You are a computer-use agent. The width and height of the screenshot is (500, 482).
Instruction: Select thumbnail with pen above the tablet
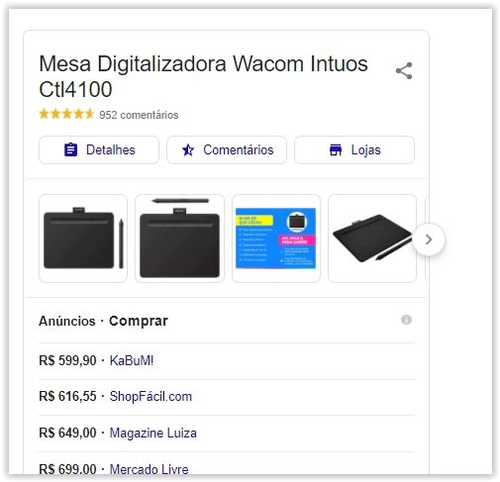[x=180, y=238]
